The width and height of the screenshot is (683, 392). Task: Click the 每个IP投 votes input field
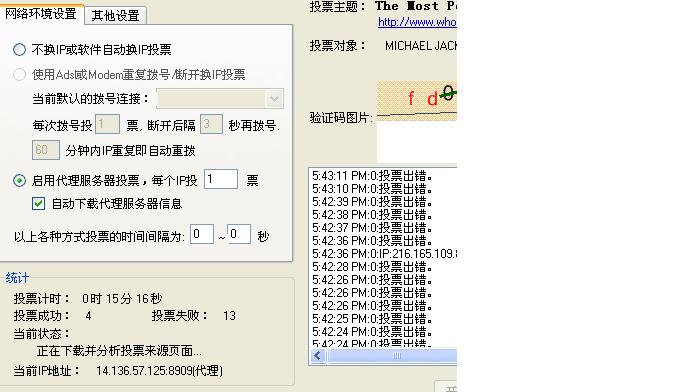pyautogui.click(x=221, y=179)
